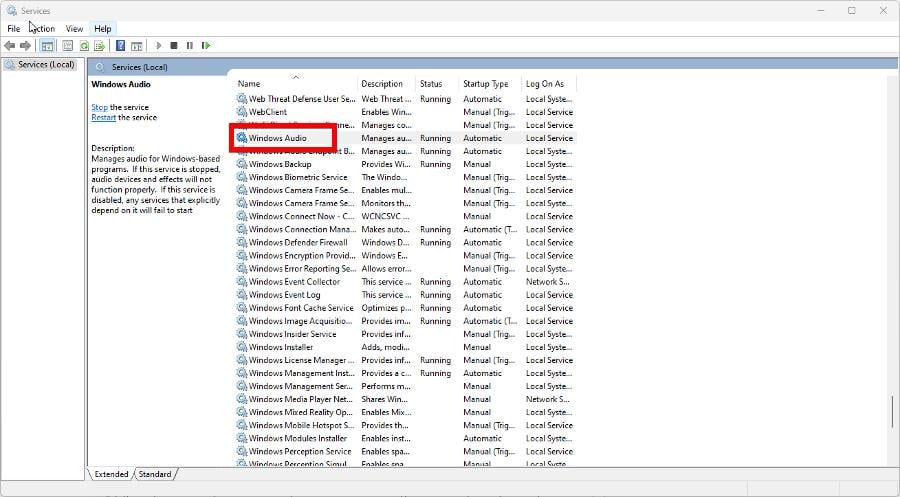Click the gear icon beside Windows Insider Service
The height and width of the screenshot is (497, 900).
pyautogui.click(x=242, y=334)
